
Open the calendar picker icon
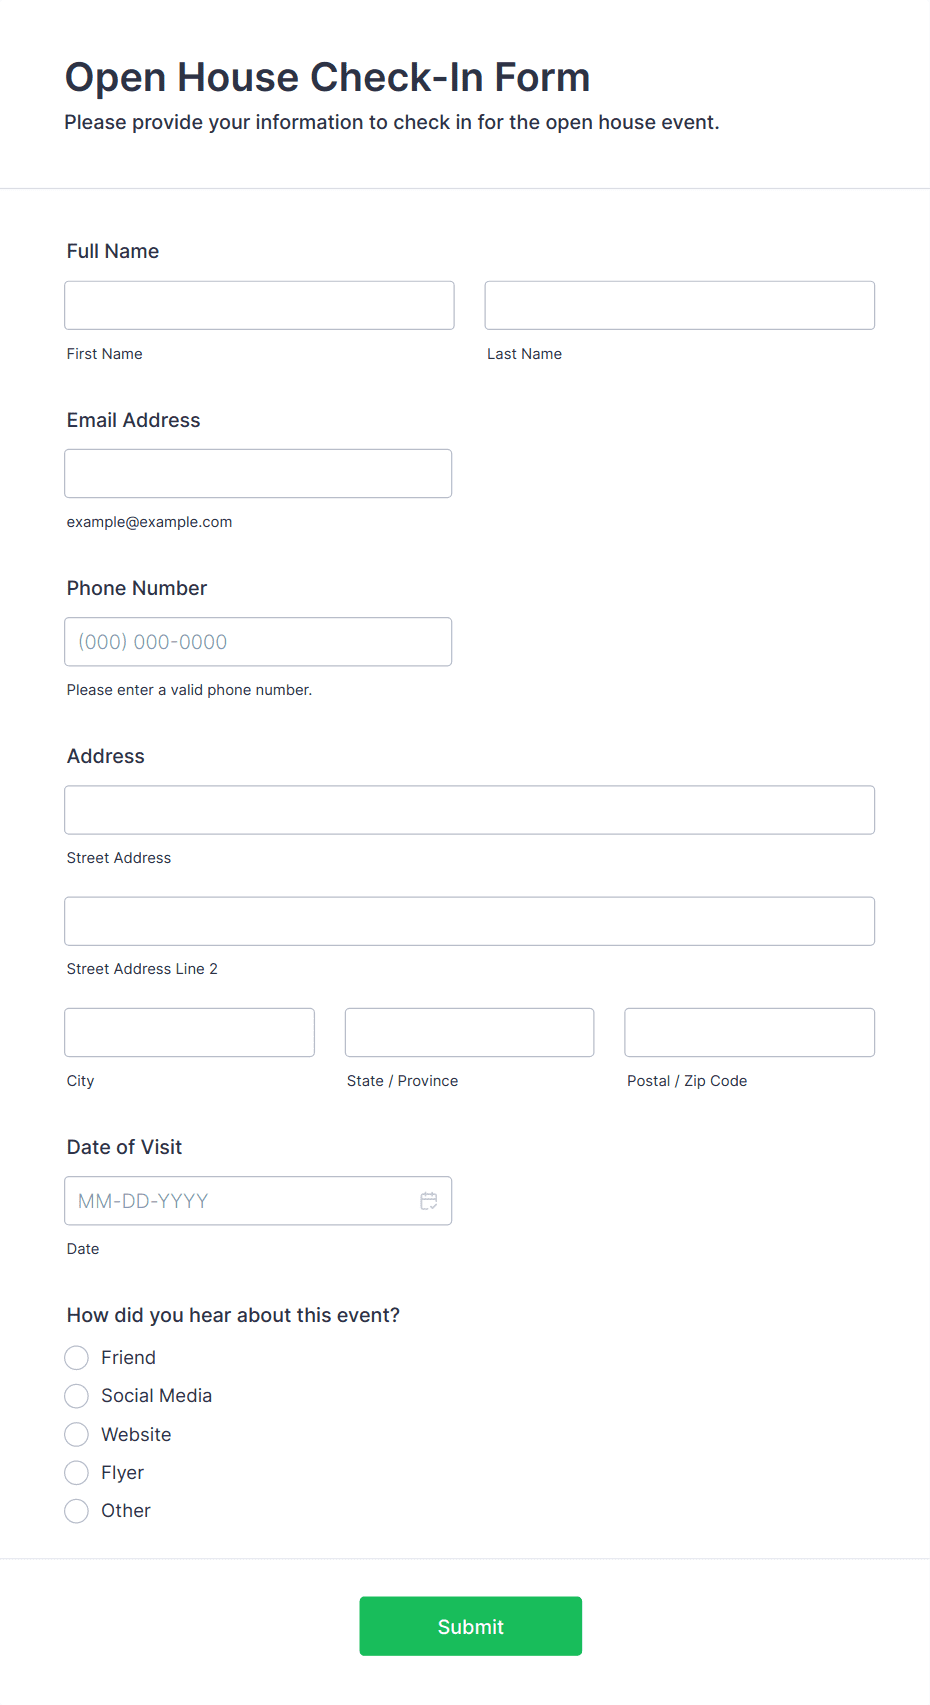pyautogui.click(x=429, y=1201)
